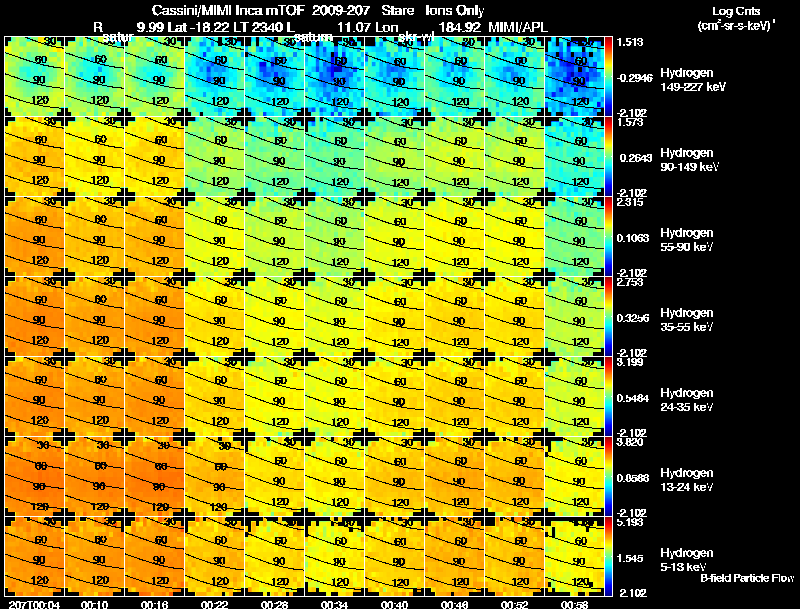Click the 'Cassini/MIMI Inca mTOF' title text

228,10
